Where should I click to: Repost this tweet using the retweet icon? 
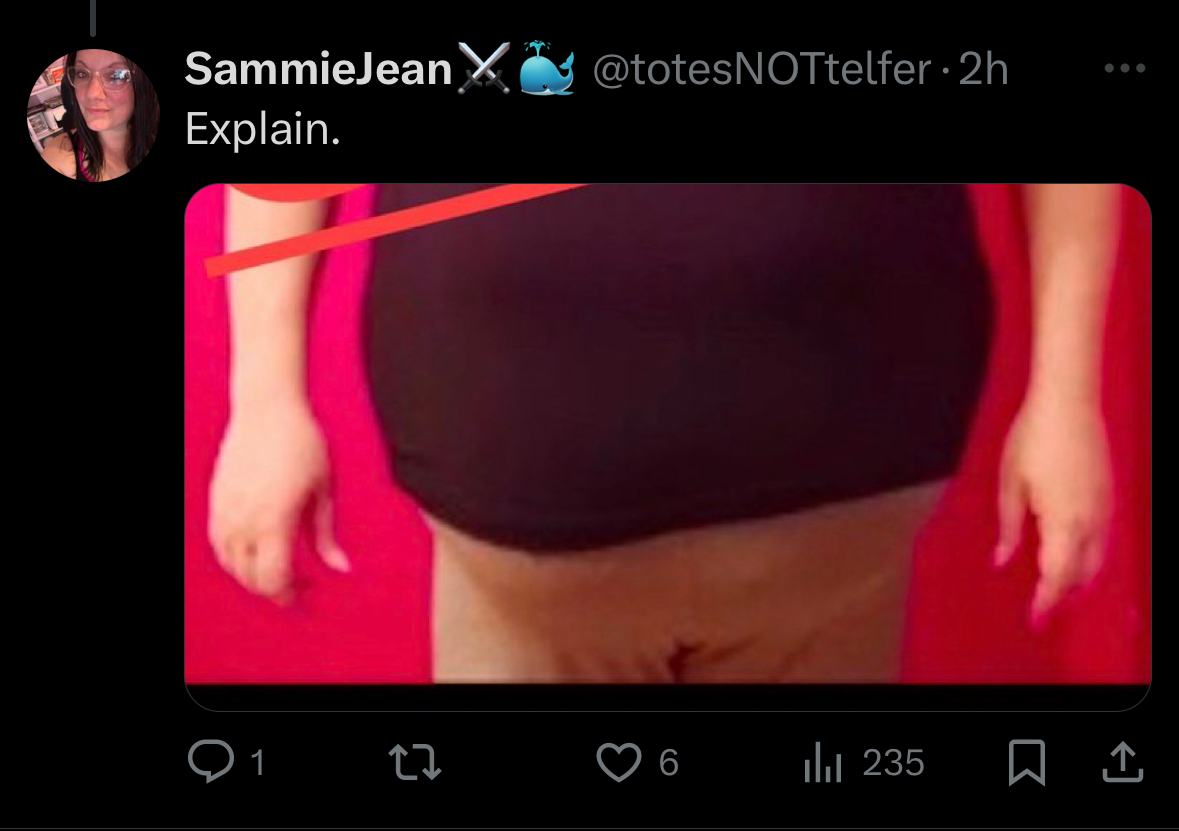coord(414,762)
